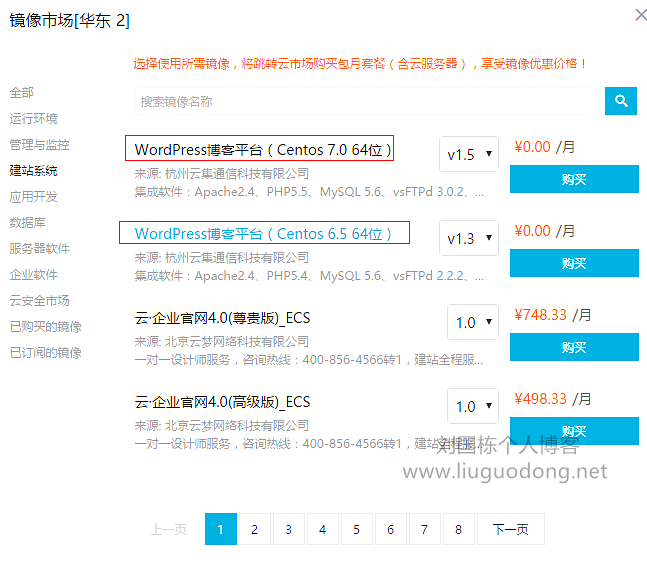The height and width of the screenshot is (575, 647).
Task: Go to page 8
Action: tap(458, 529)
